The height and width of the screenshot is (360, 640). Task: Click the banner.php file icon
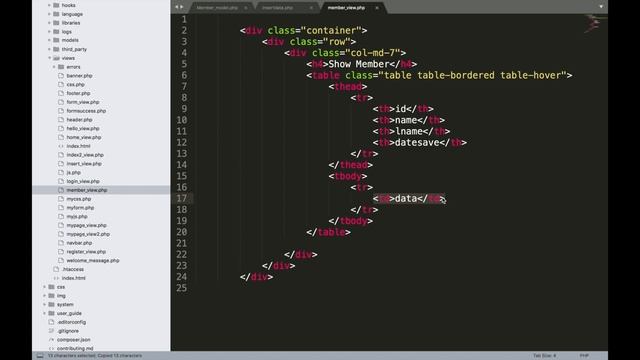(x=61, y=76)
